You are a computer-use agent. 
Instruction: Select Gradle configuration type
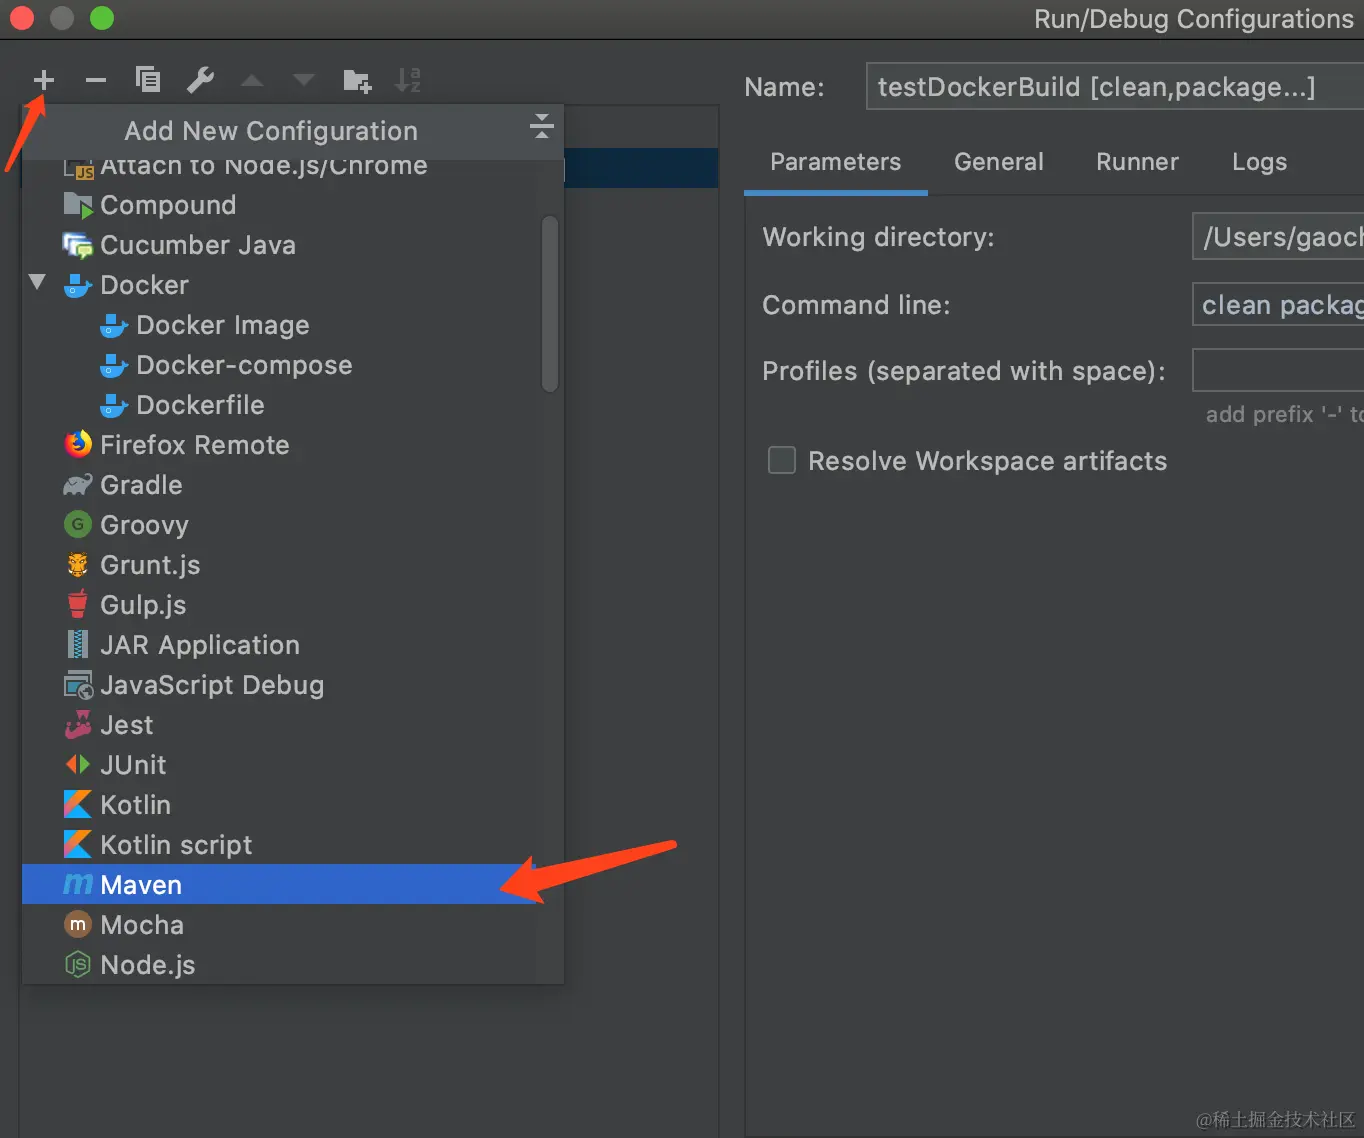coord(293,485)
